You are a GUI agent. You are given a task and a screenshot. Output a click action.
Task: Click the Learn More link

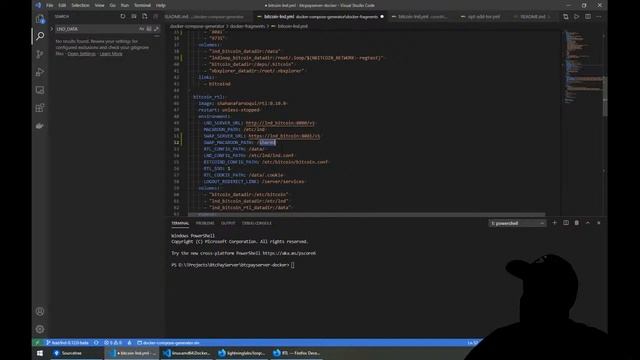(111, 54)
